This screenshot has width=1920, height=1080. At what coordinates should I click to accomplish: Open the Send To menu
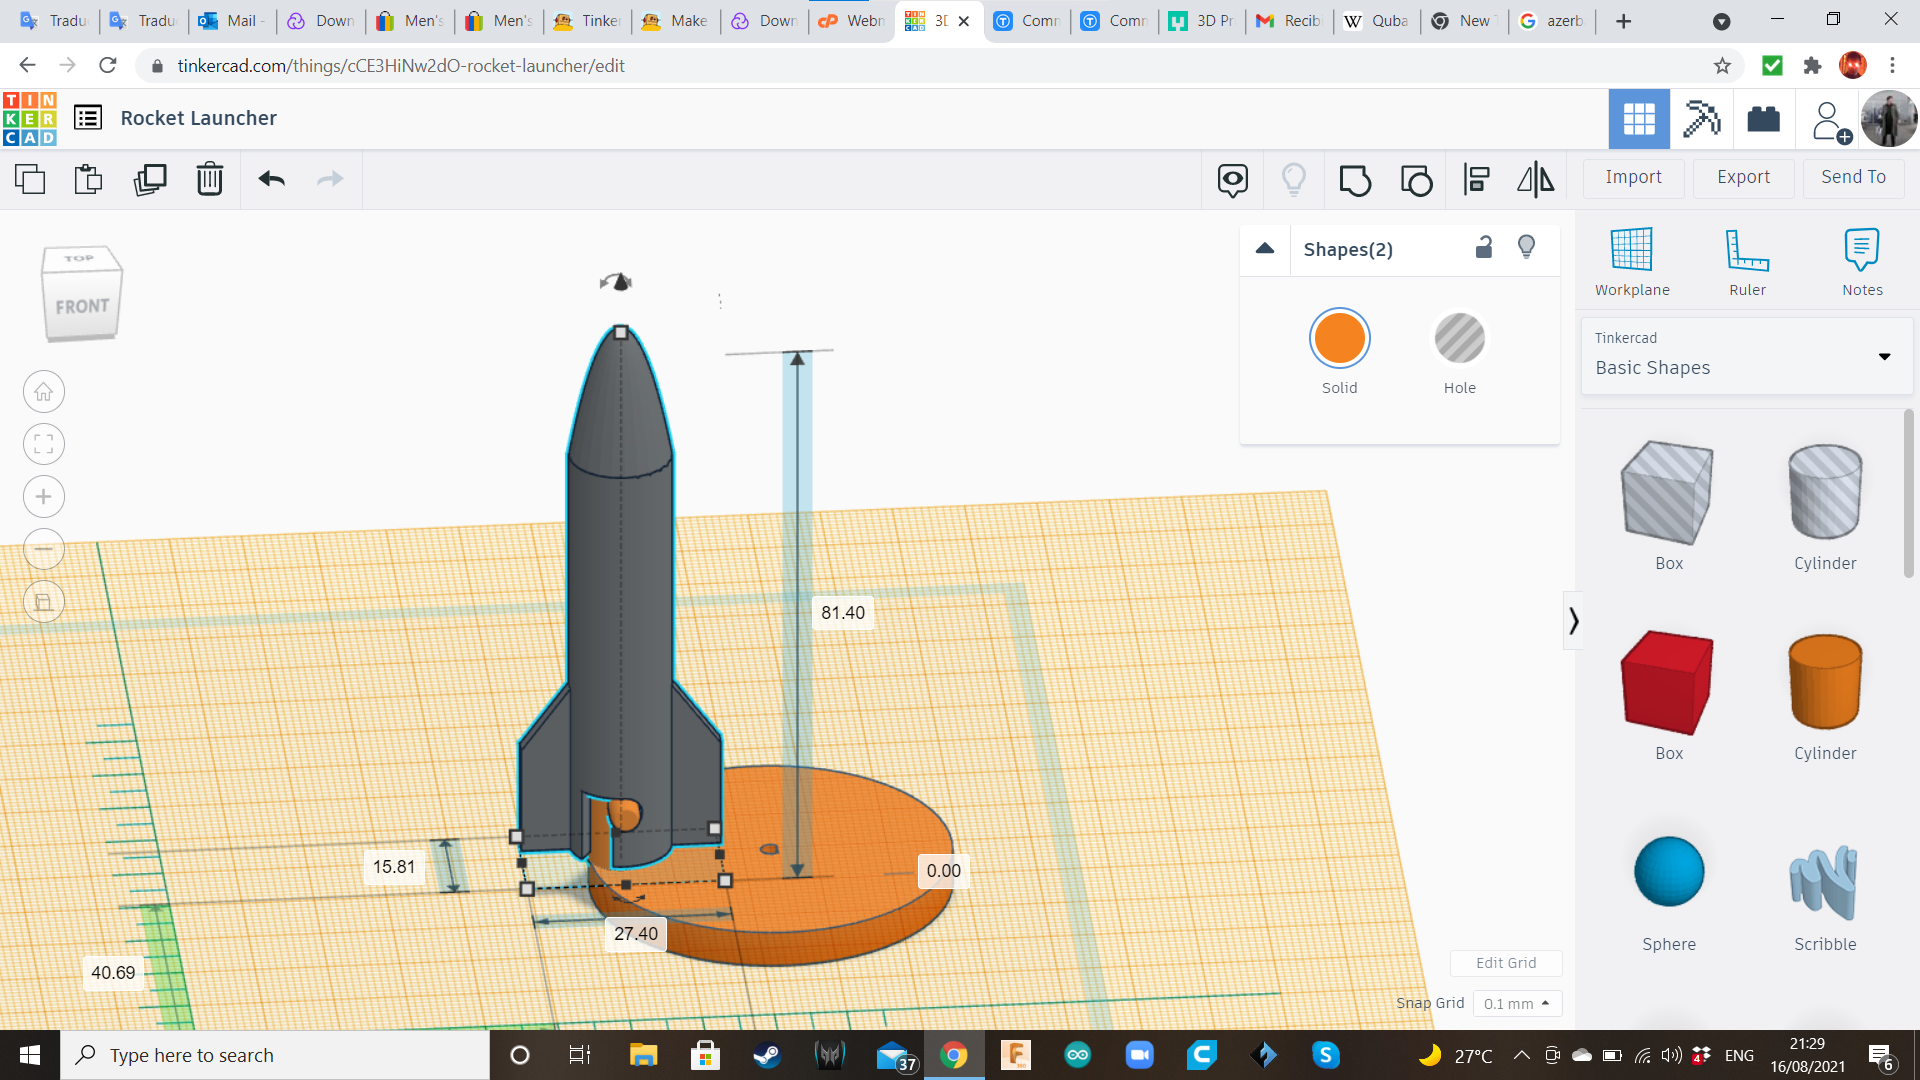point(1853,177)
